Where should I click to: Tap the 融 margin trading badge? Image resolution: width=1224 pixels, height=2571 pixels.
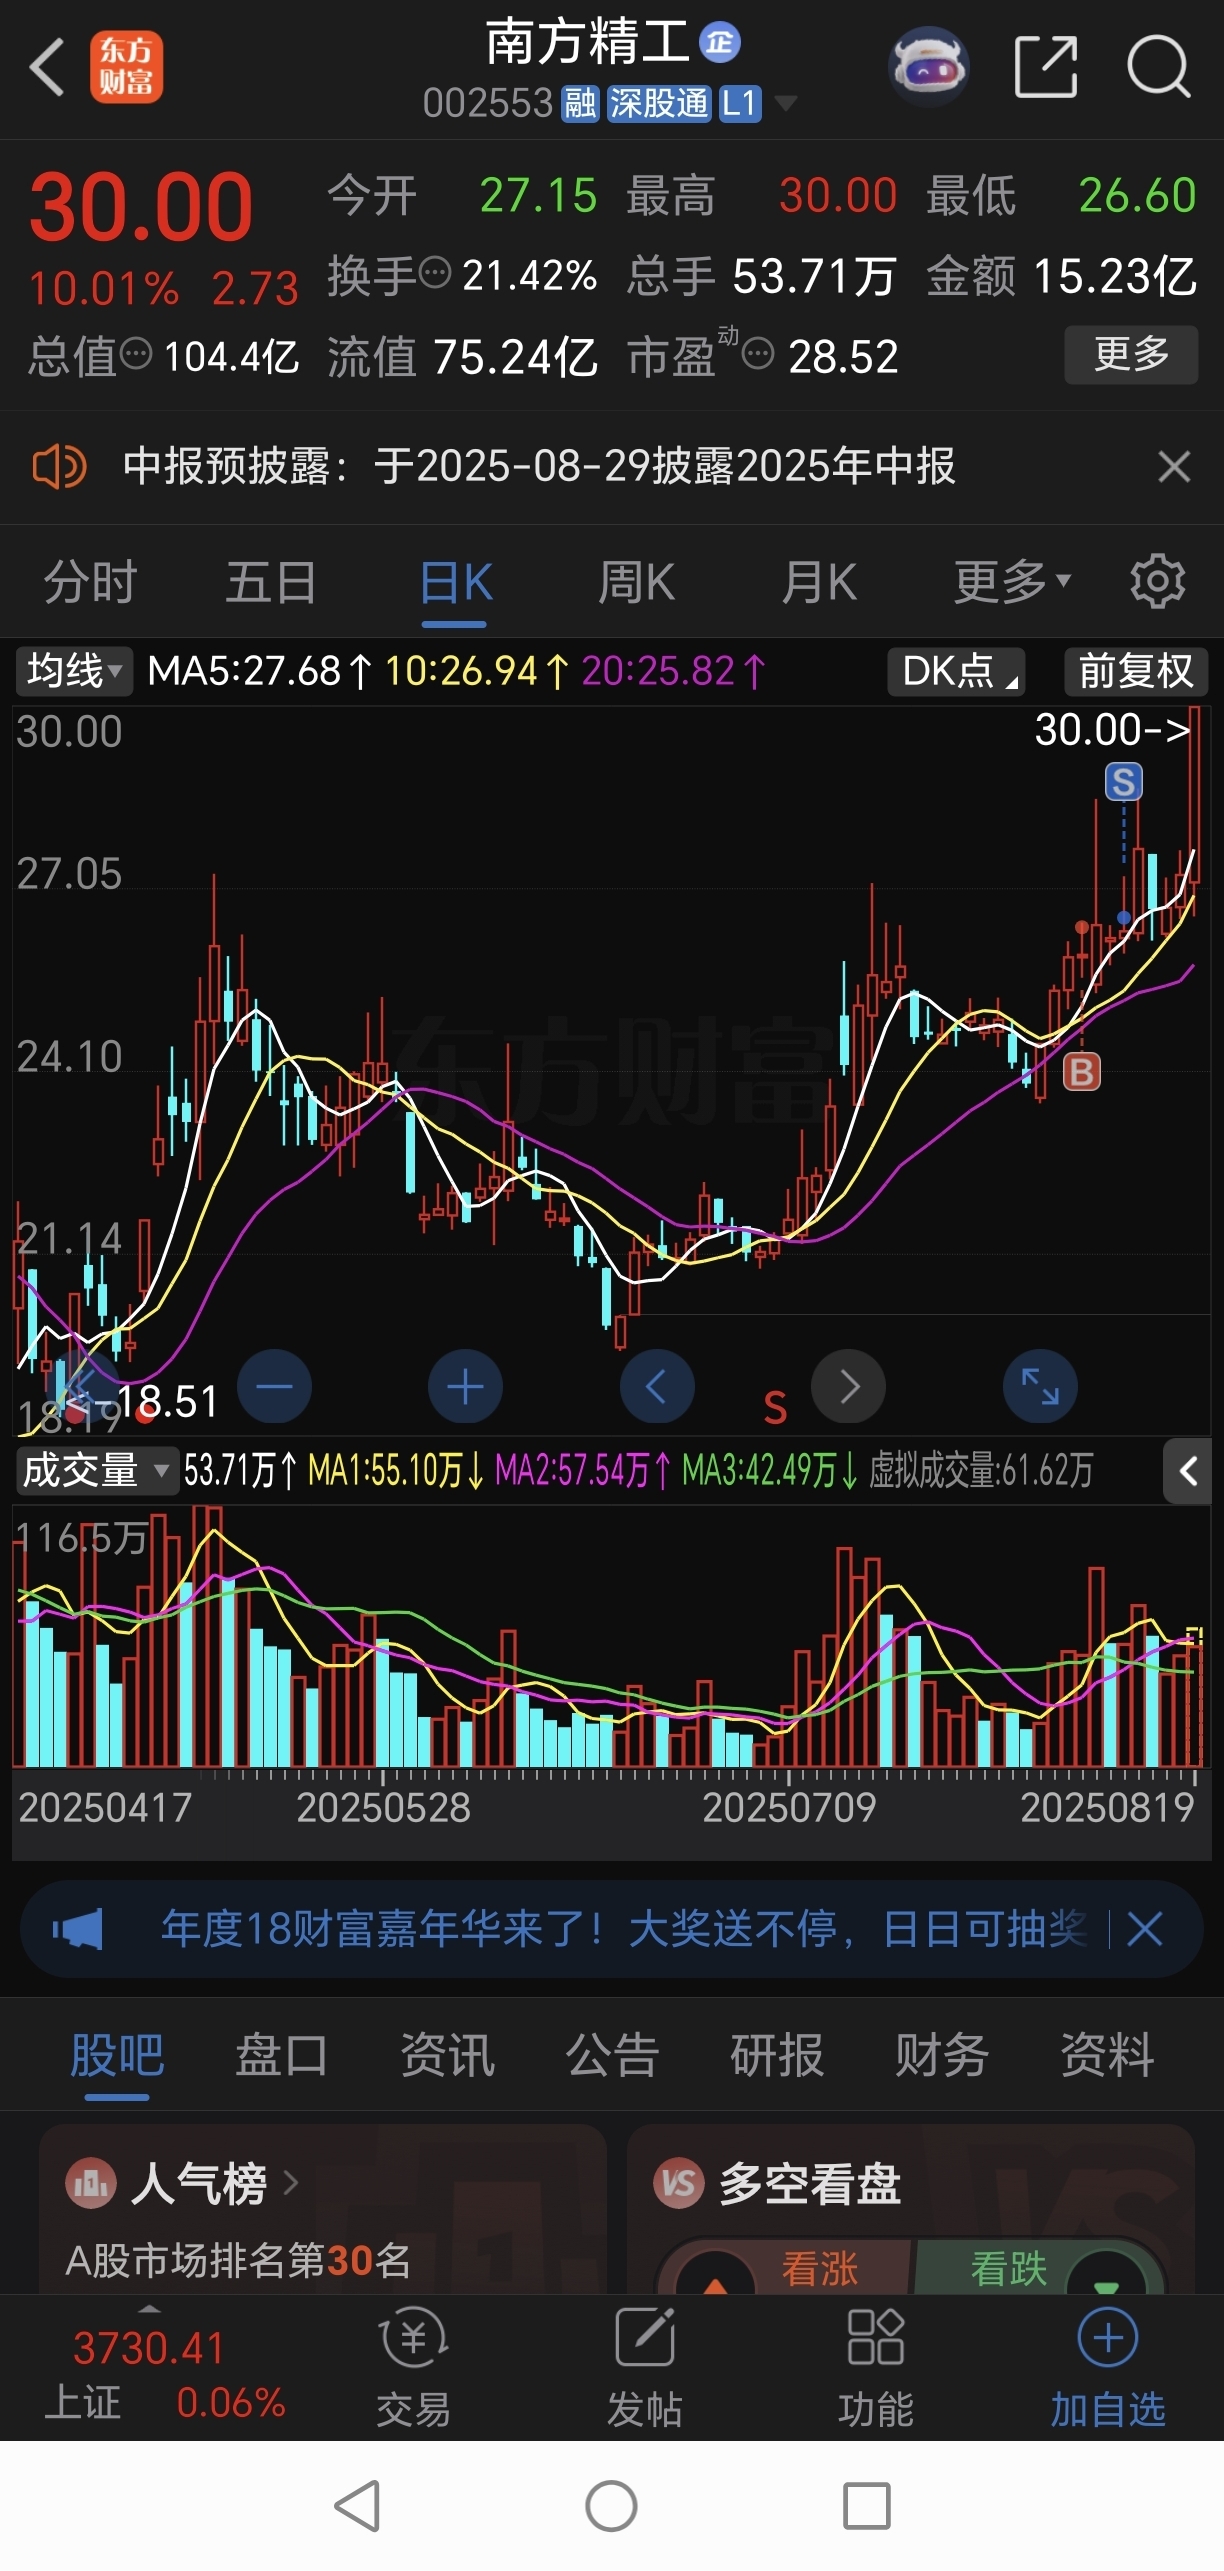click(x=580, y=103)
